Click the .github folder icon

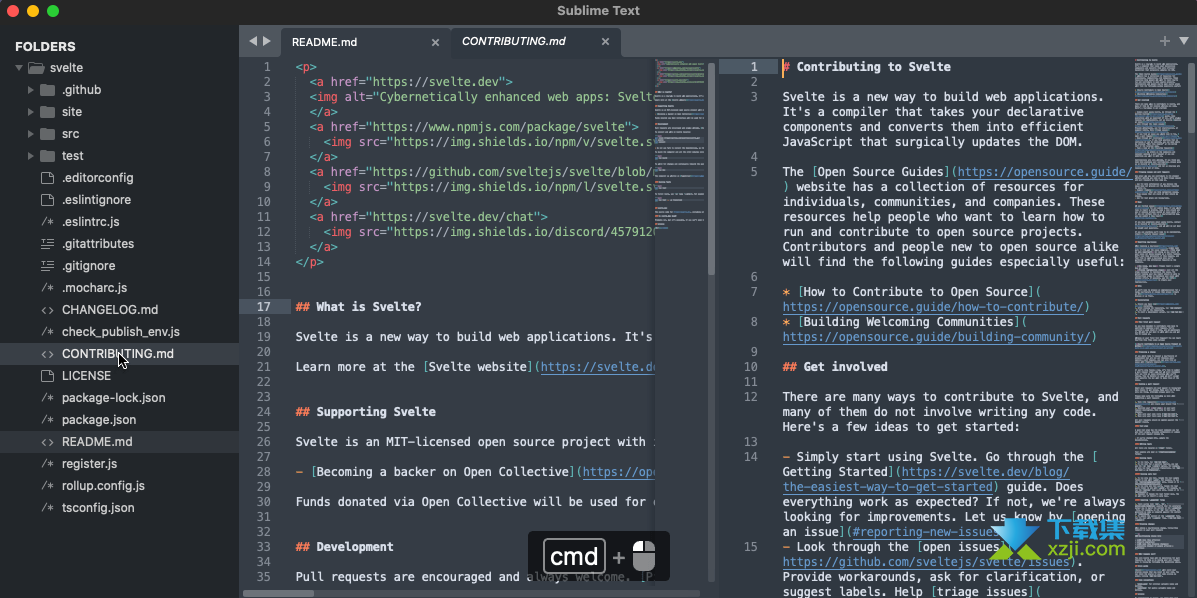point(47,90)
